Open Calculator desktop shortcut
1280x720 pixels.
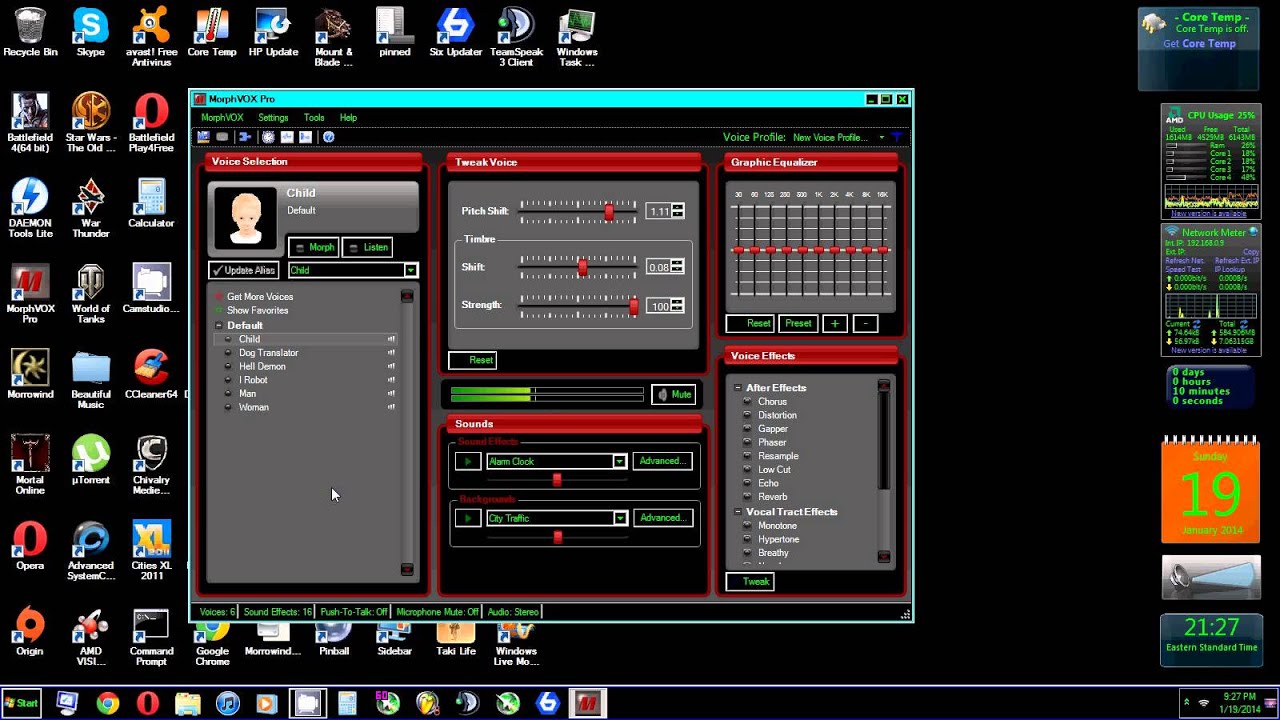pyautogui.click(x=151, y=203)
